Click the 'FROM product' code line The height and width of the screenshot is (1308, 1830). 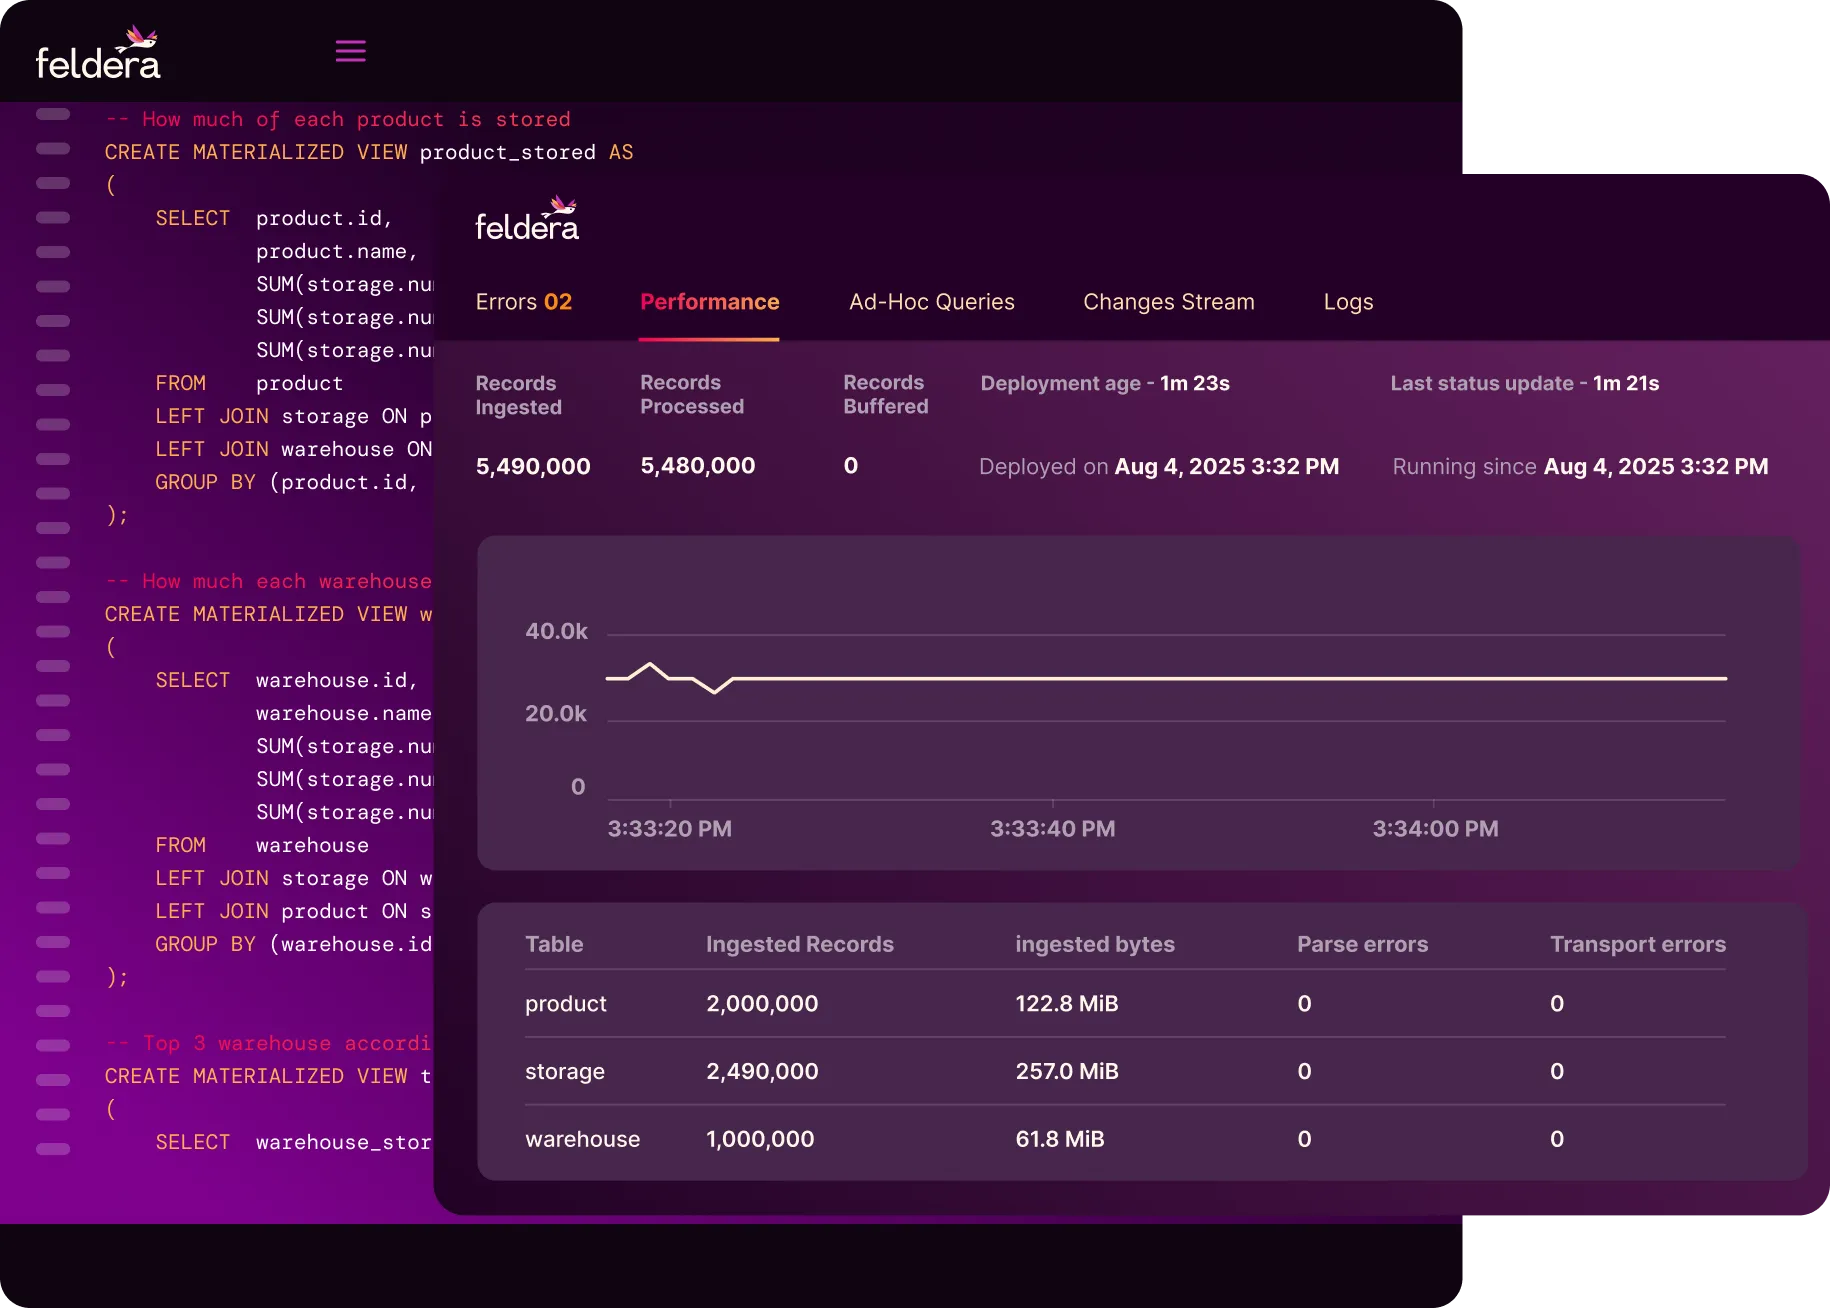coord(249,383)
